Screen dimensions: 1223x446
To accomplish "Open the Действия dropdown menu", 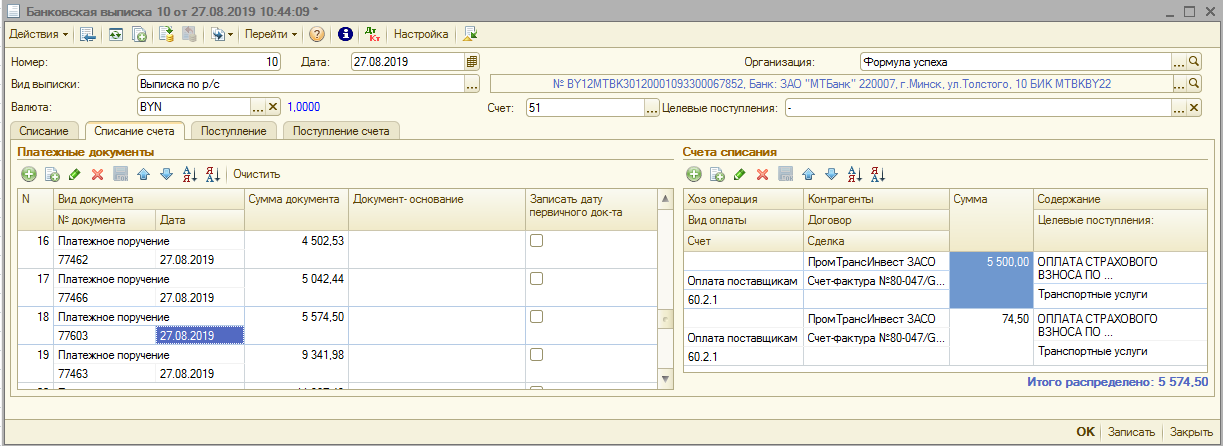I will (x=38, y=34).
